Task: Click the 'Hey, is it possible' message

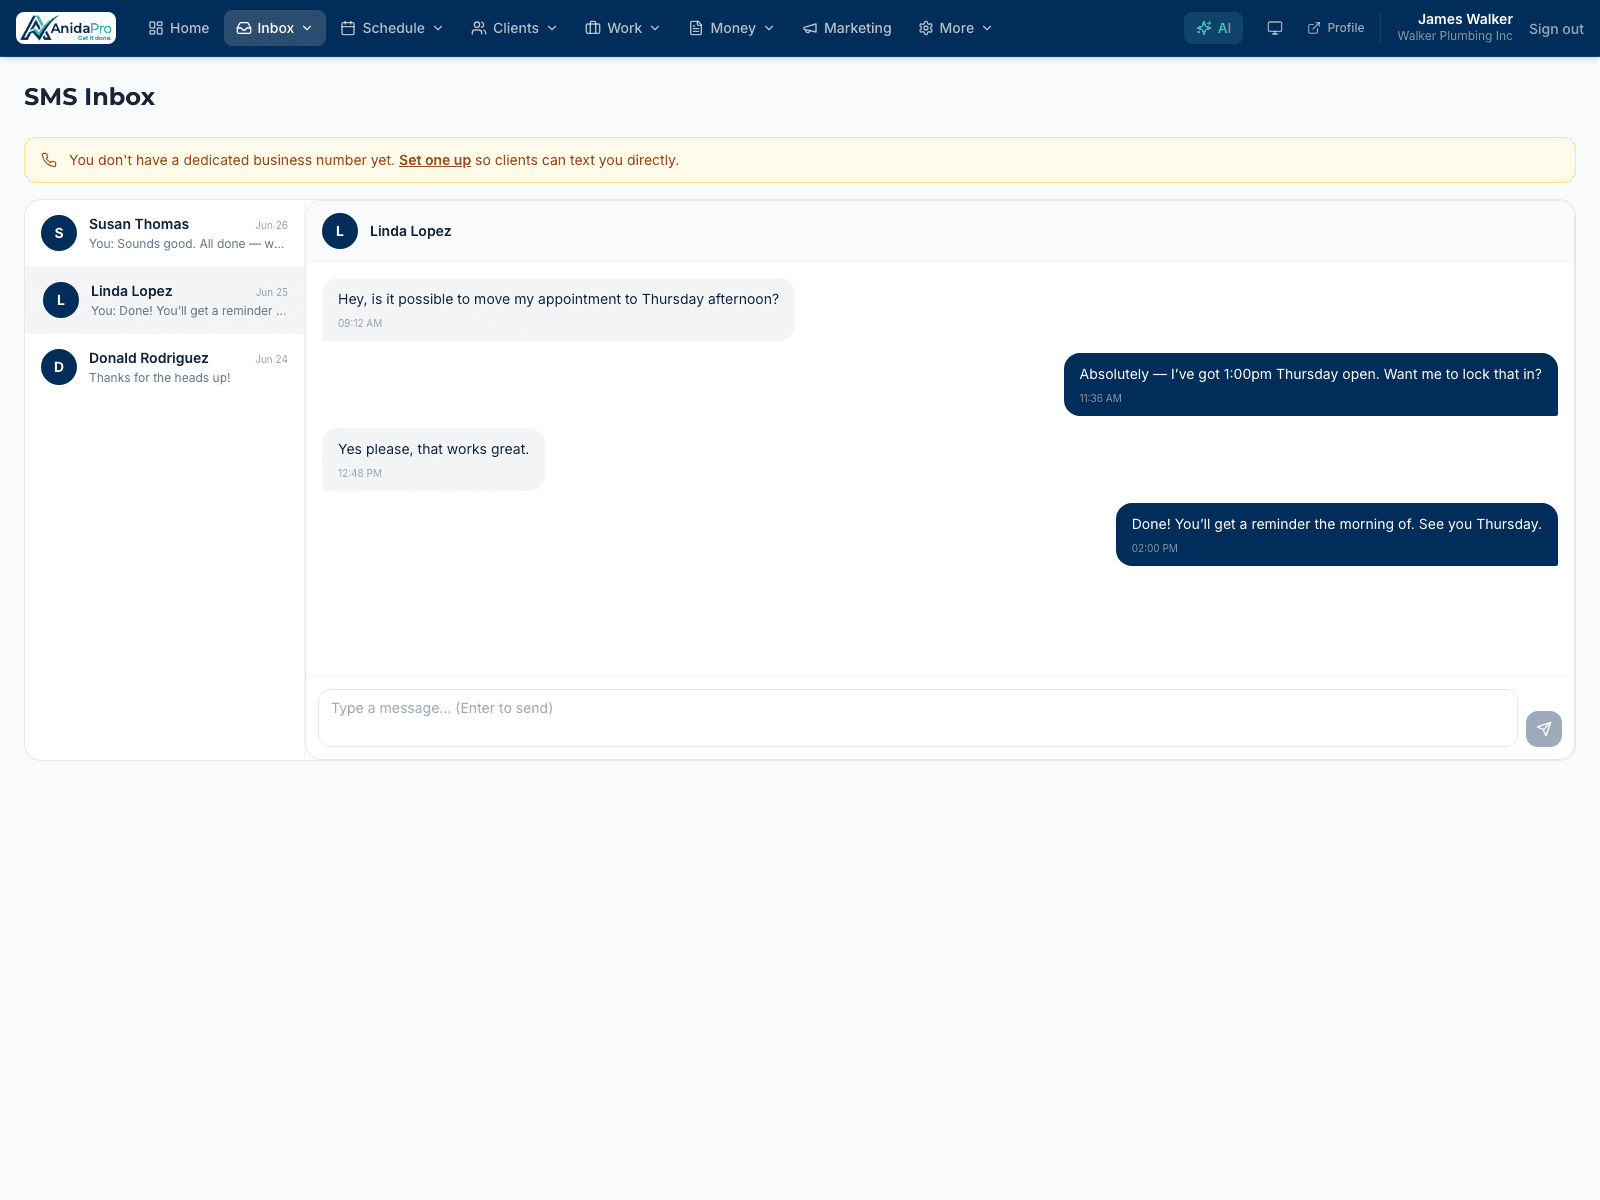Action: 558,309
